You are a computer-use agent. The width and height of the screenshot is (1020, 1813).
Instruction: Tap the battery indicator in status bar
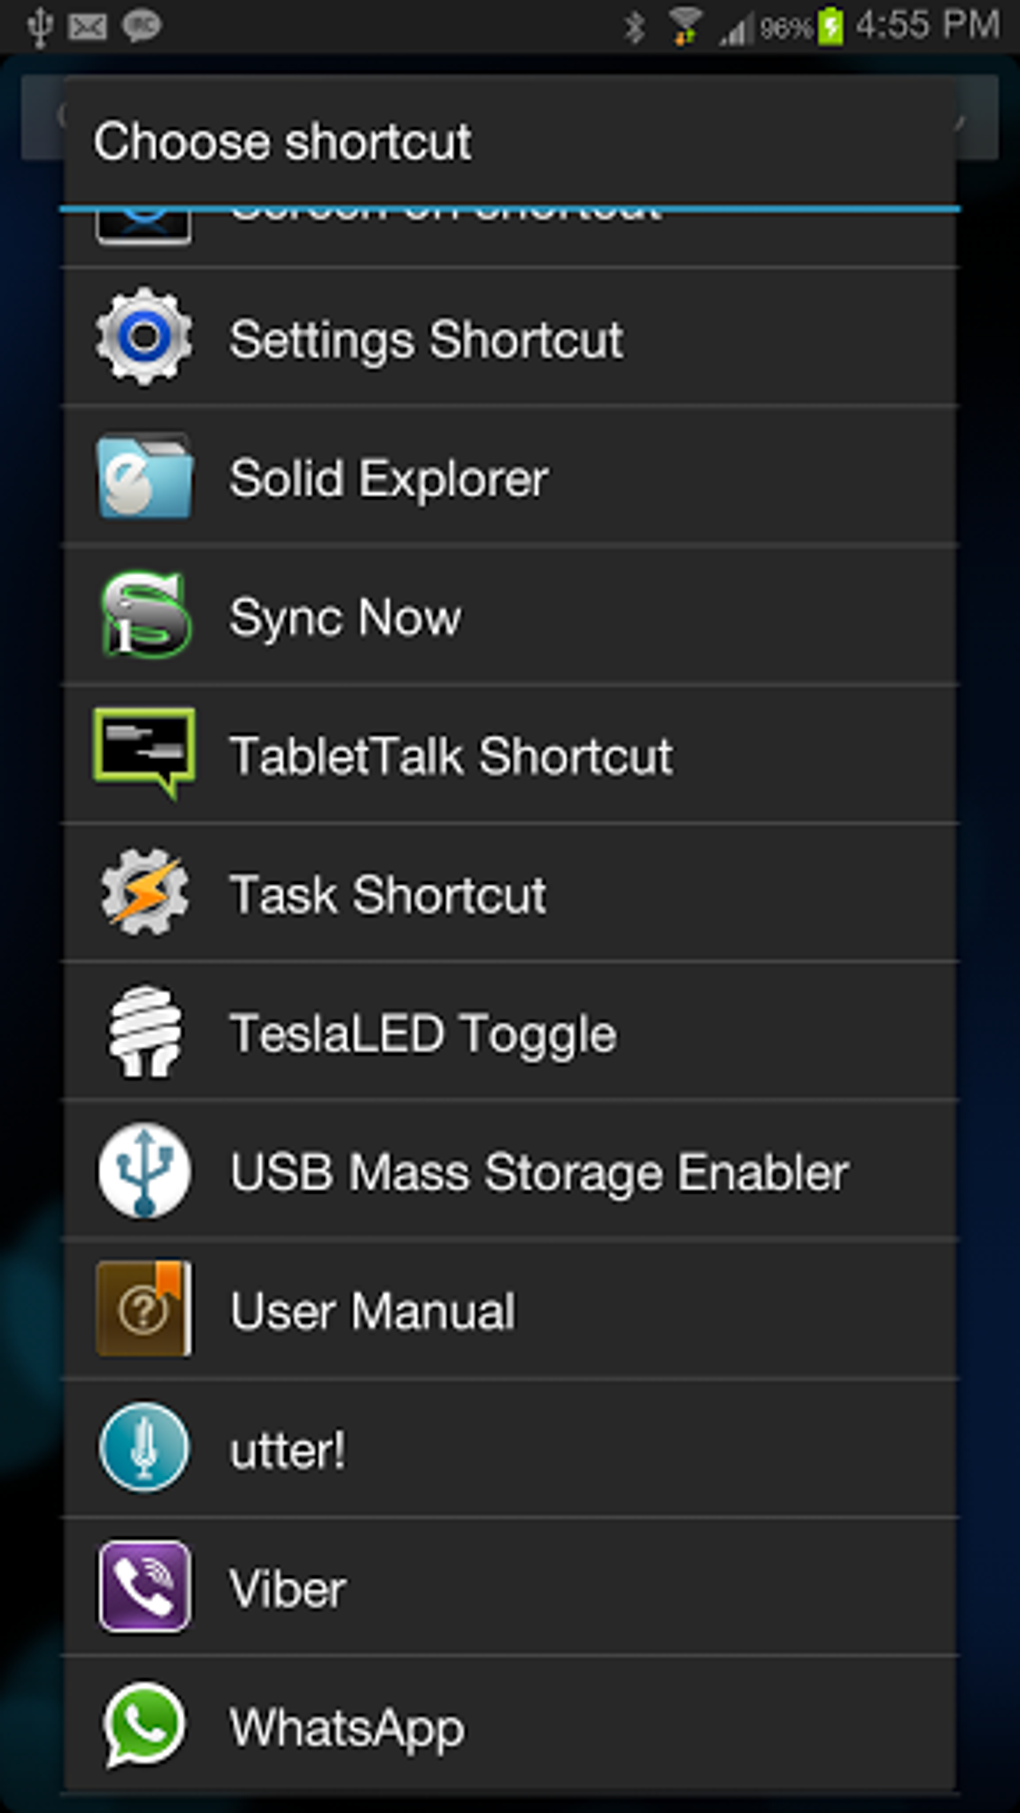(830, 26)
